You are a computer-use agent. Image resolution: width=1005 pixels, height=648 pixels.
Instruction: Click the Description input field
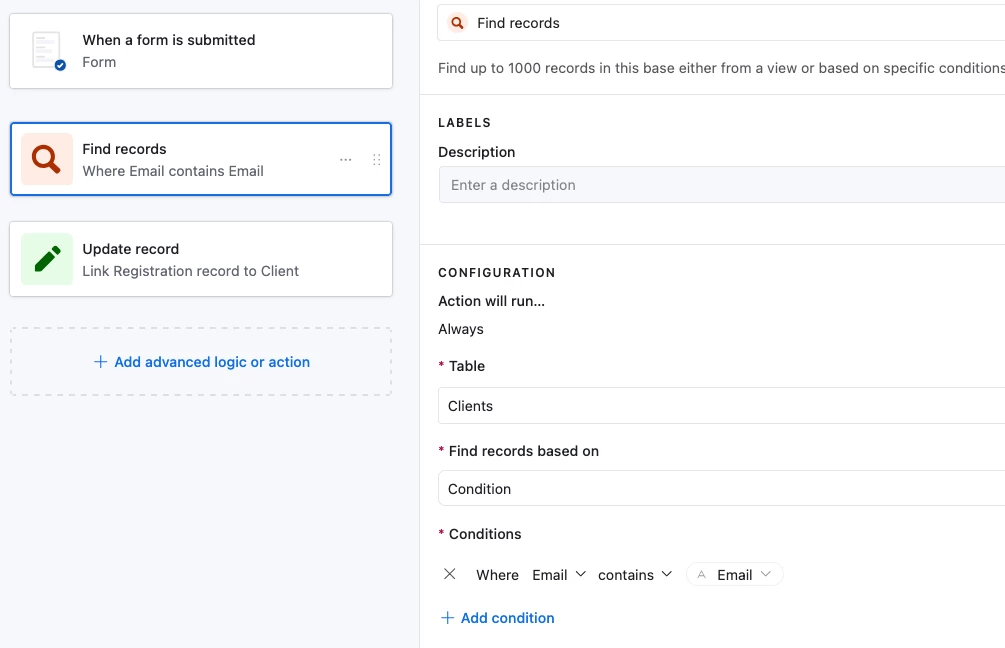point(720,185)
